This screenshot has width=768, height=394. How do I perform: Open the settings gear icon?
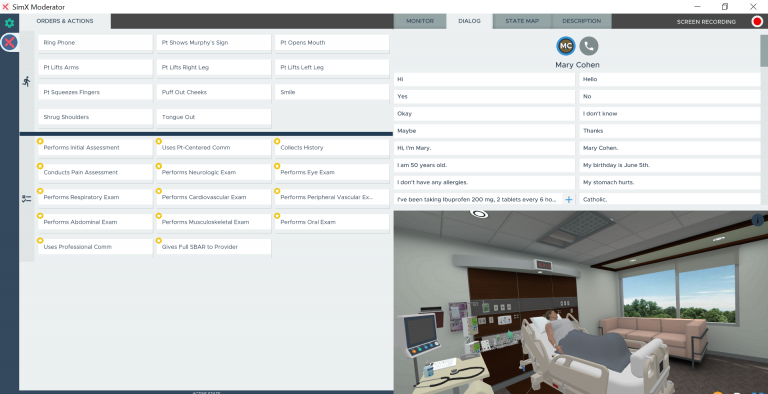[x=9, y=23]
